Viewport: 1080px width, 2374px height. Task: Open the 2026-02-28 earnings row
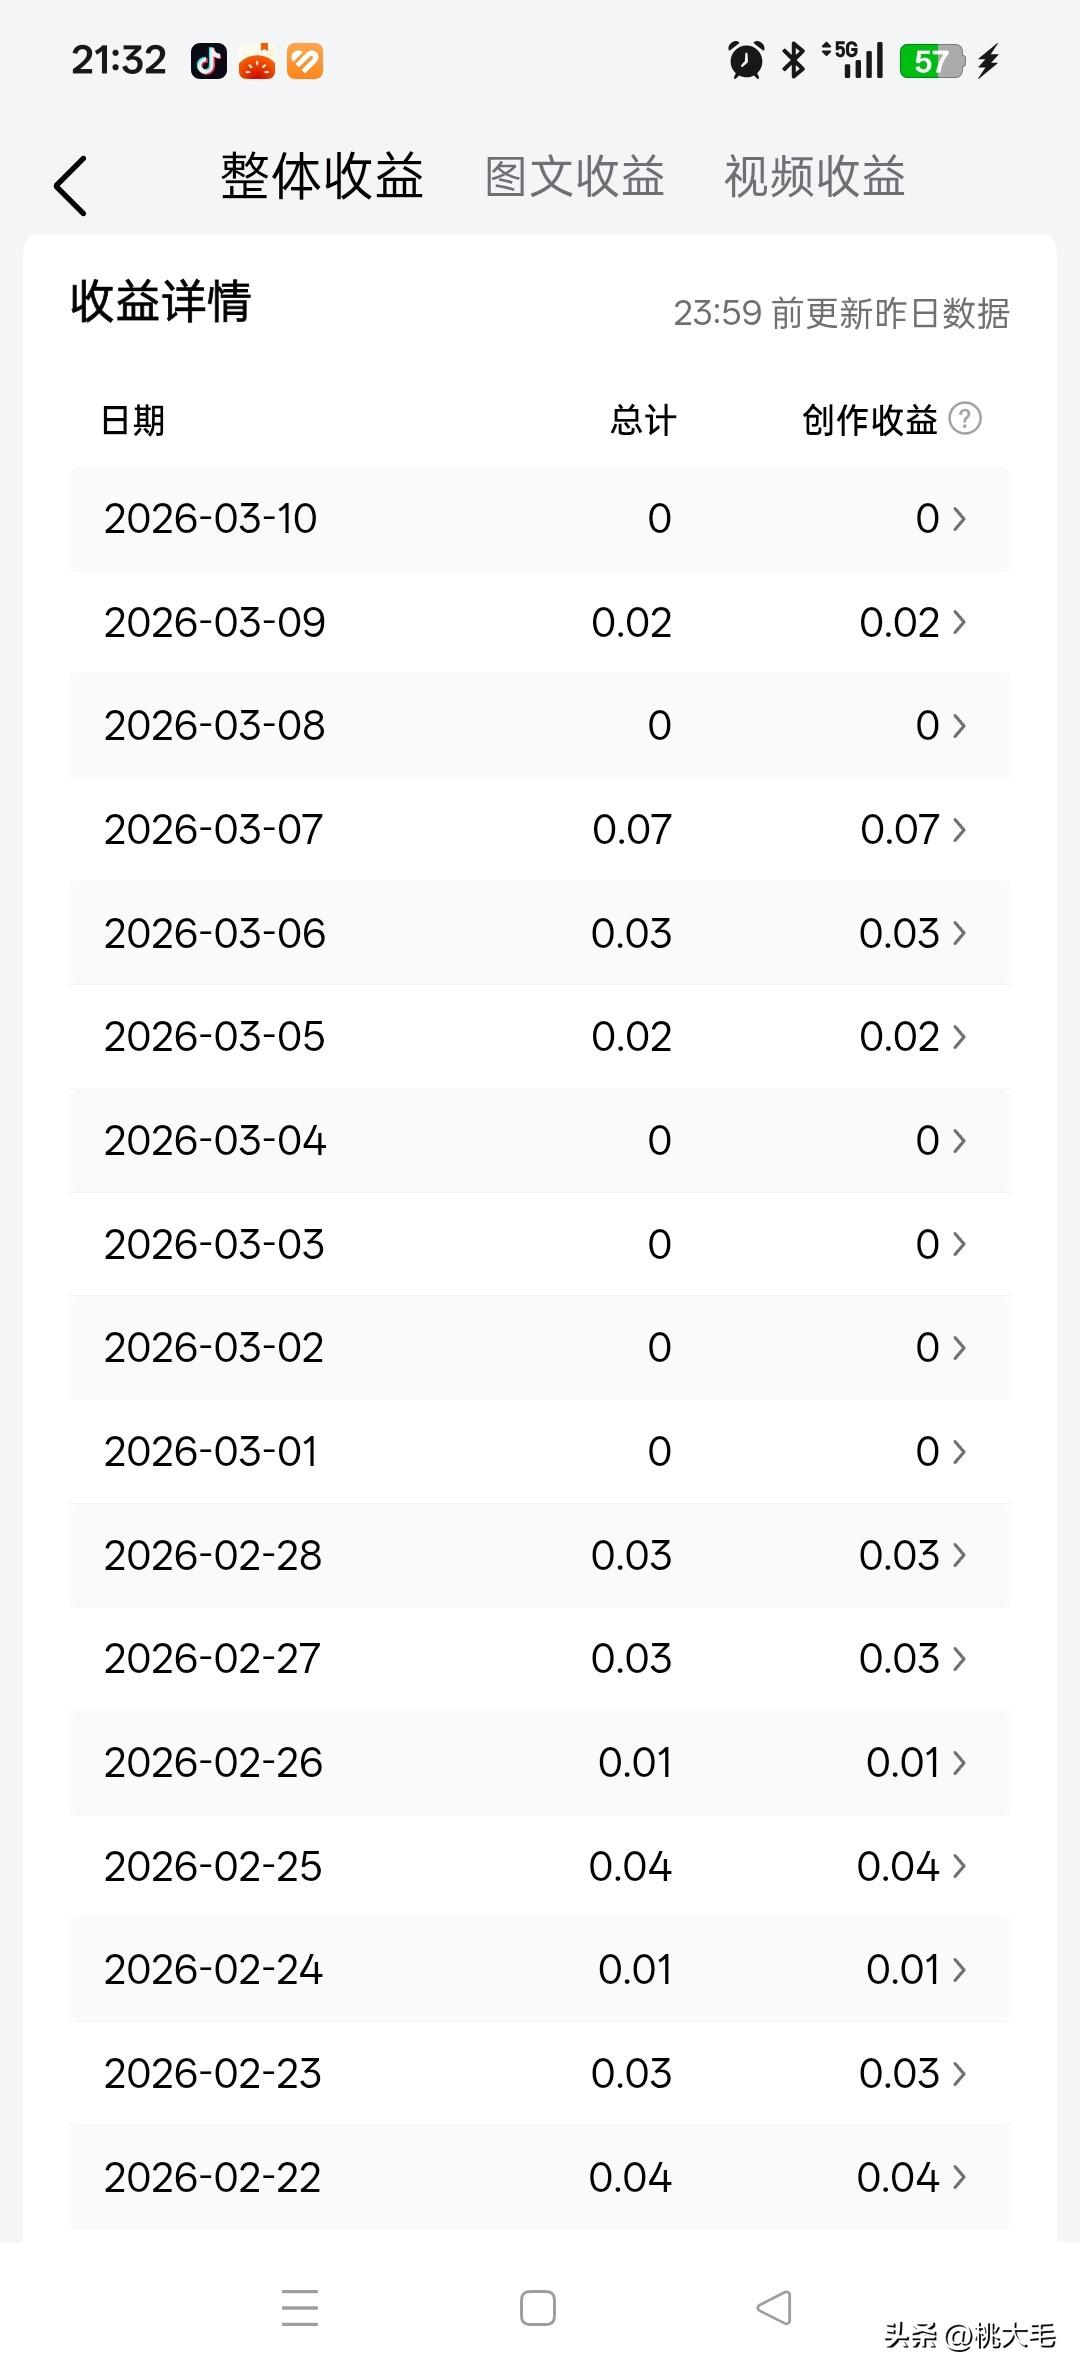(x=540, y=1555)
